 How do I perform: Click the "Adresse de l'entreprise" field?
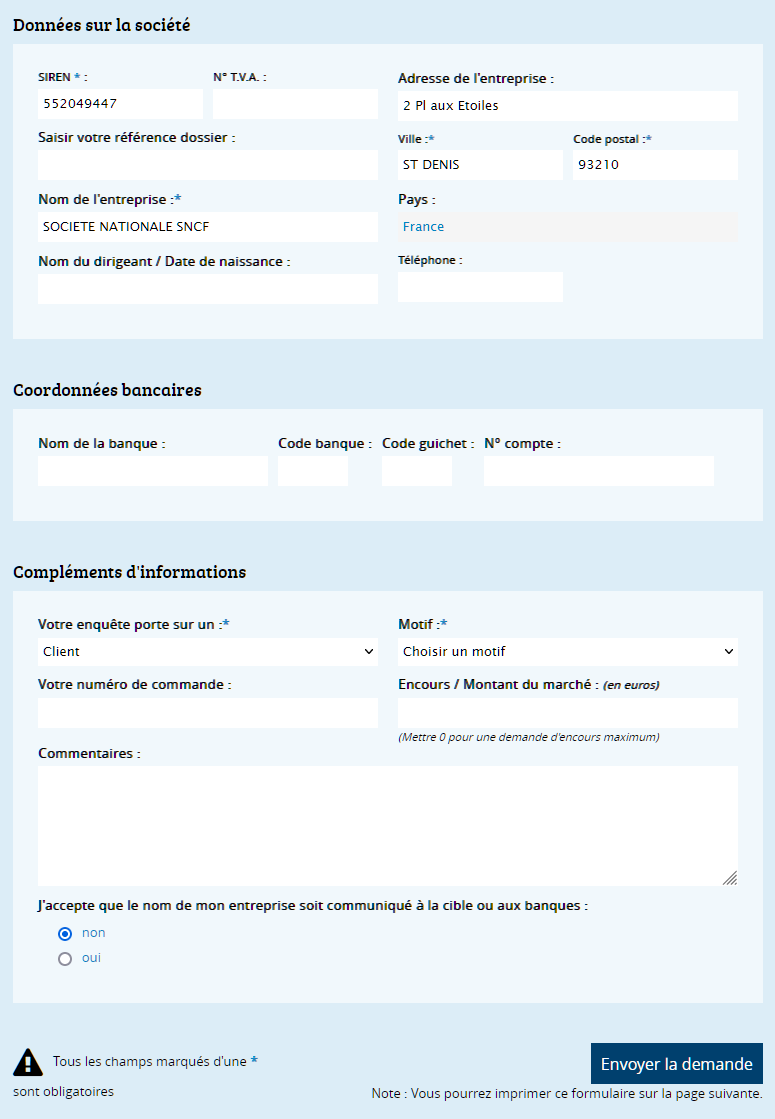(x=568, y=106)
